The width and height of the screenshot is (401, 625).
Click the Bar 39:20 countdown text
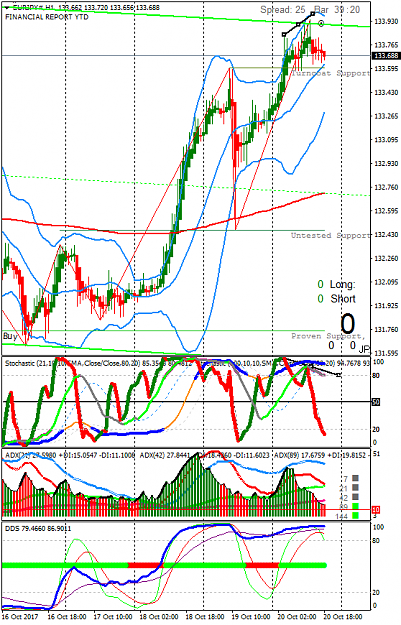(337, 10)
